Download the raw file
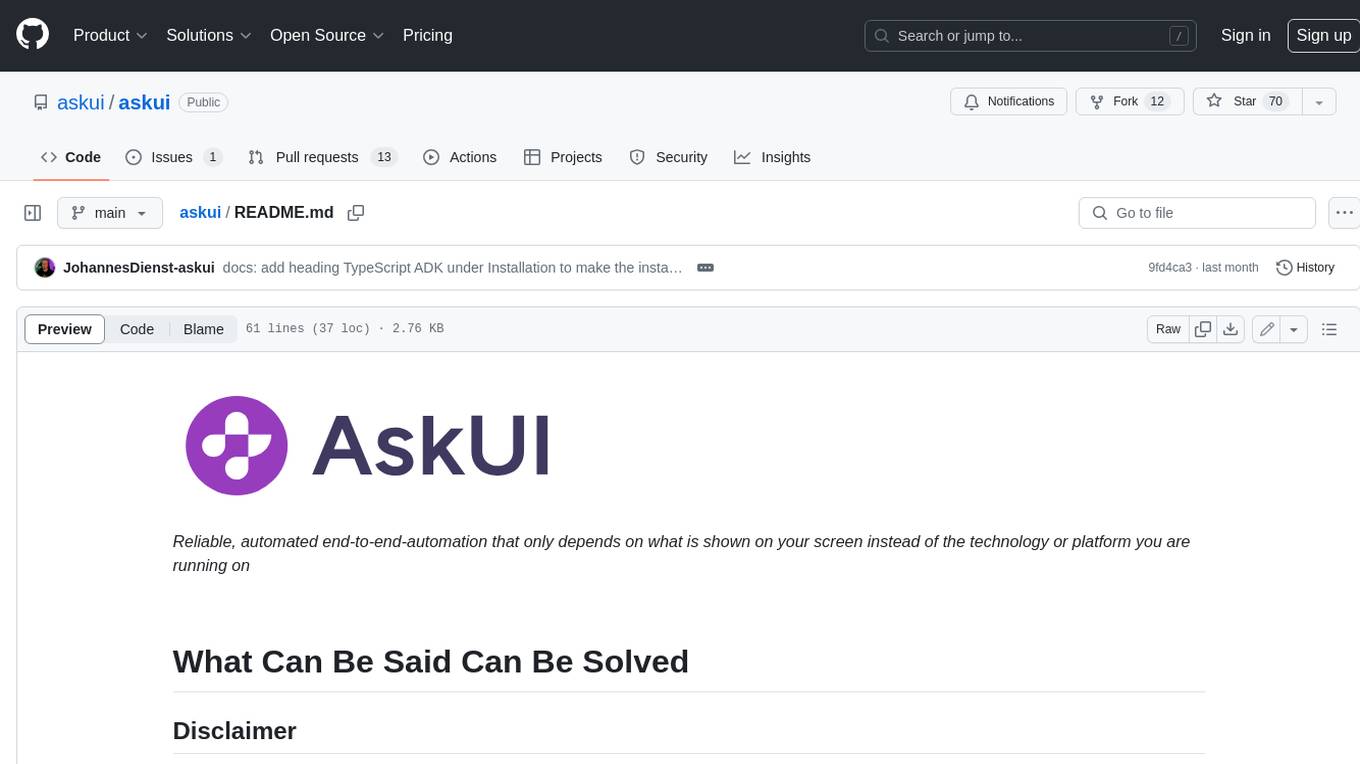The width and height of the screenshot is (1360, 764). point(1231,329)
